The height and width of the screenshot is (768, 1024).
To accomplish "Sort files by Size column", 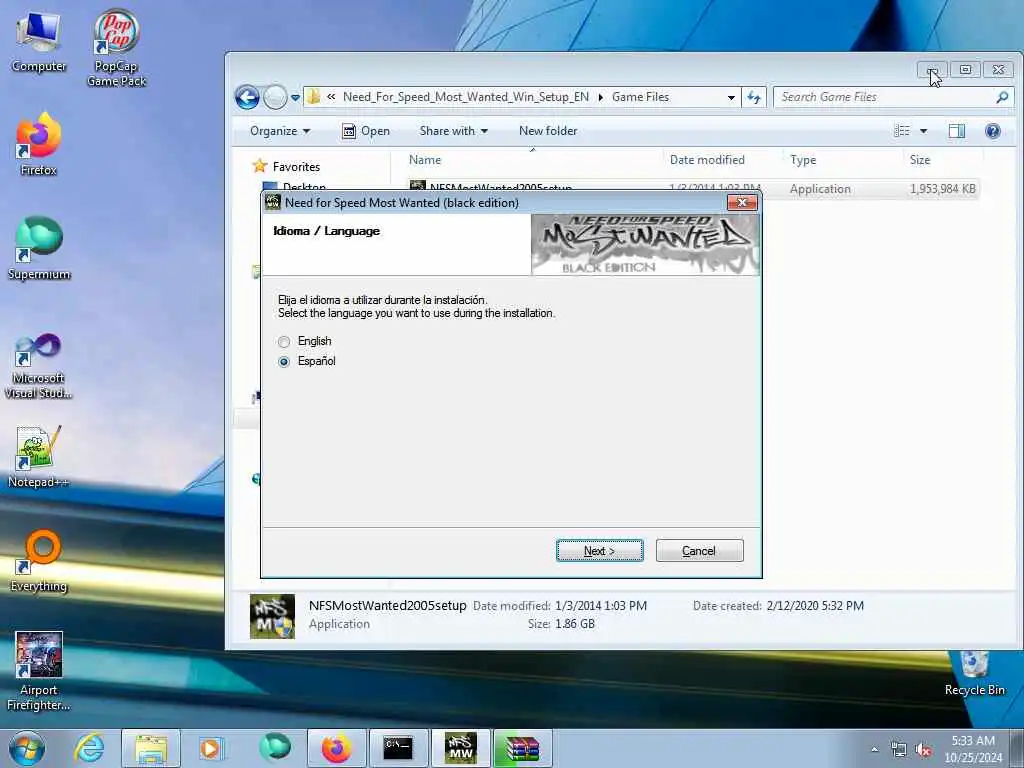I will click(942, 160).
